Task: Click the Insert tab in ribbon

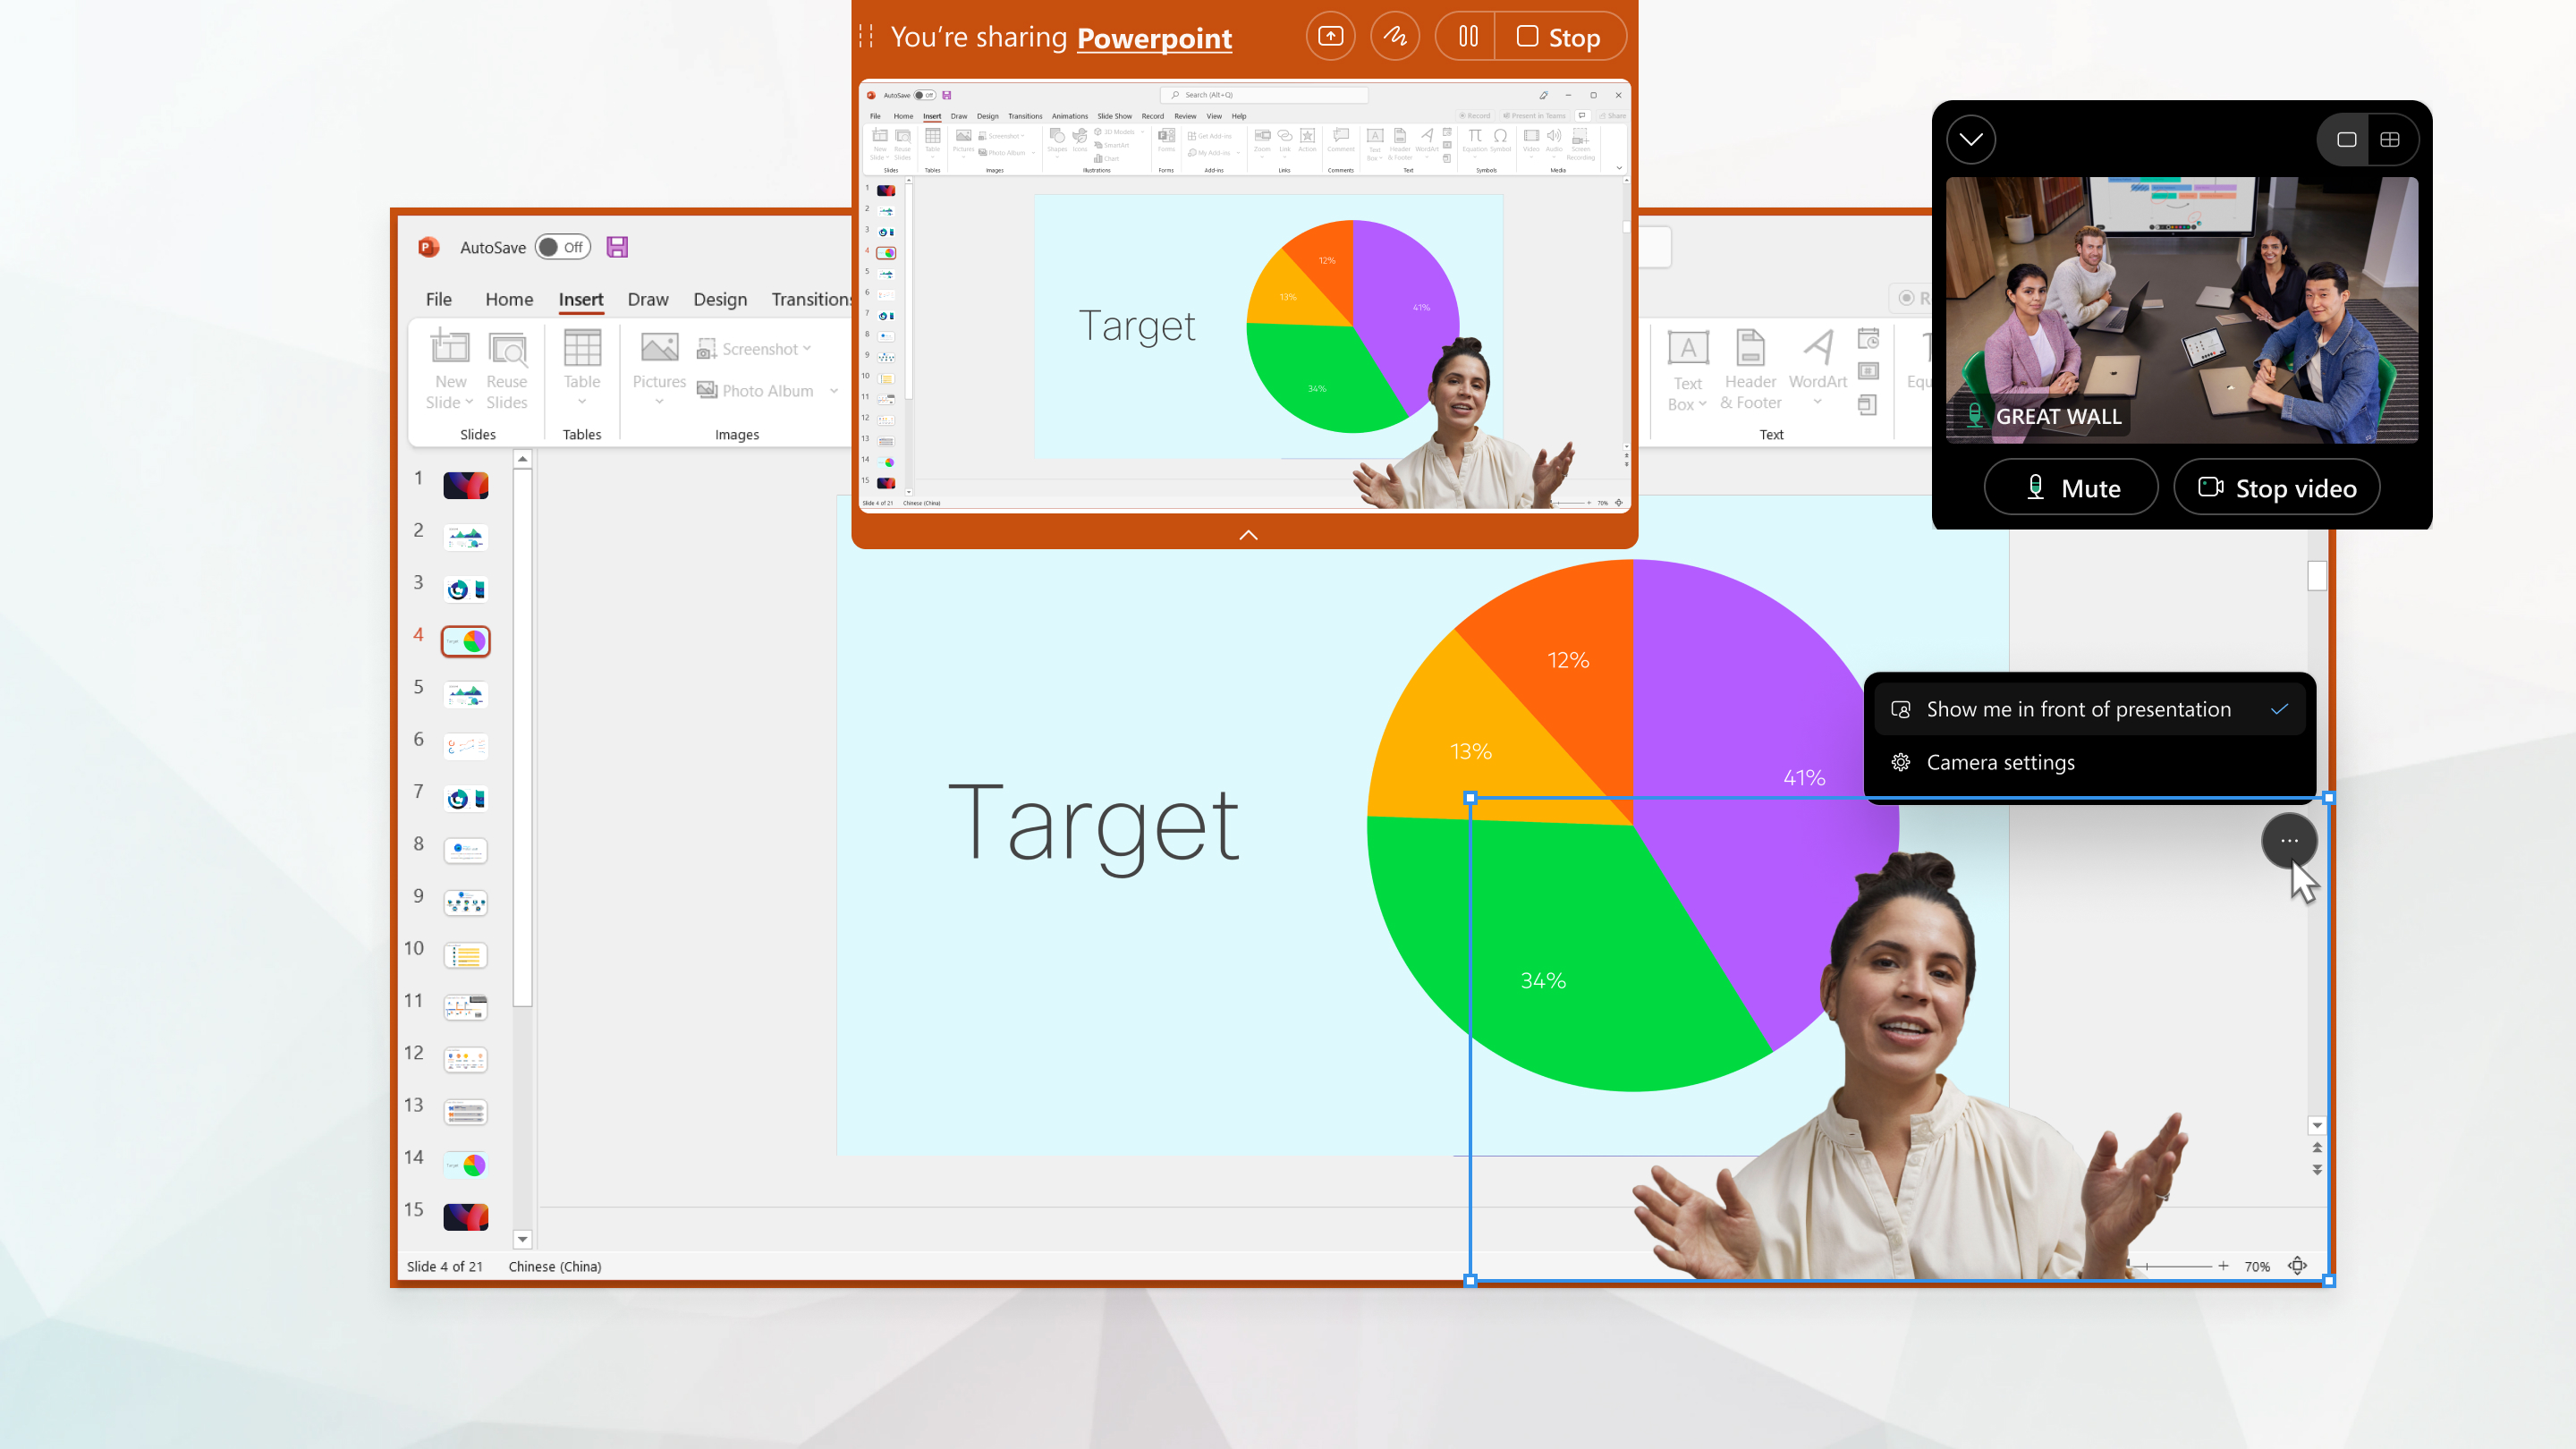Action: 580,297
